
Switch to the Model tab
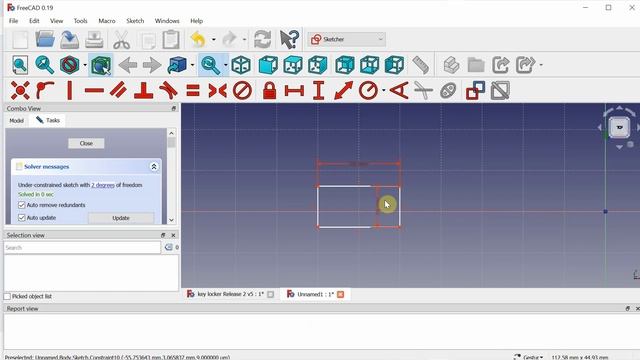coord(16,120)
